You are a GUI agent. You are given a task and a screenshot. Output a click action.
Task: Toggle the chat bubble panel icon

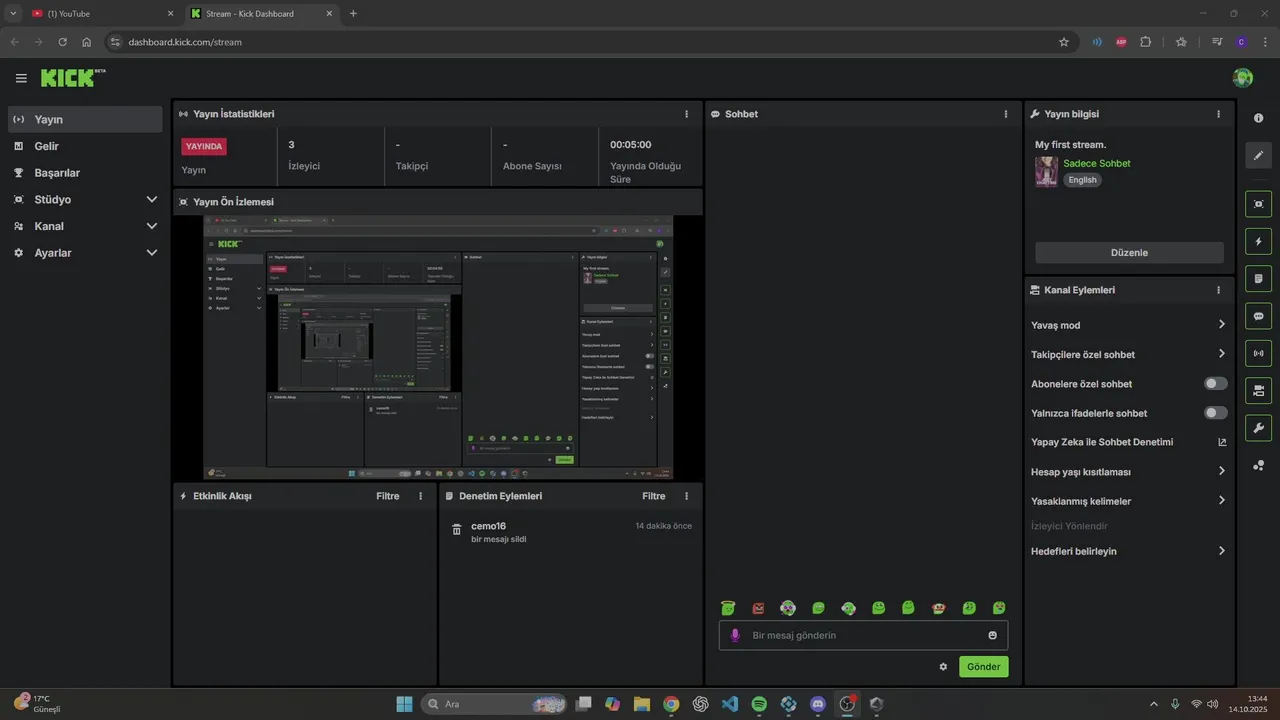(1258, 316)
